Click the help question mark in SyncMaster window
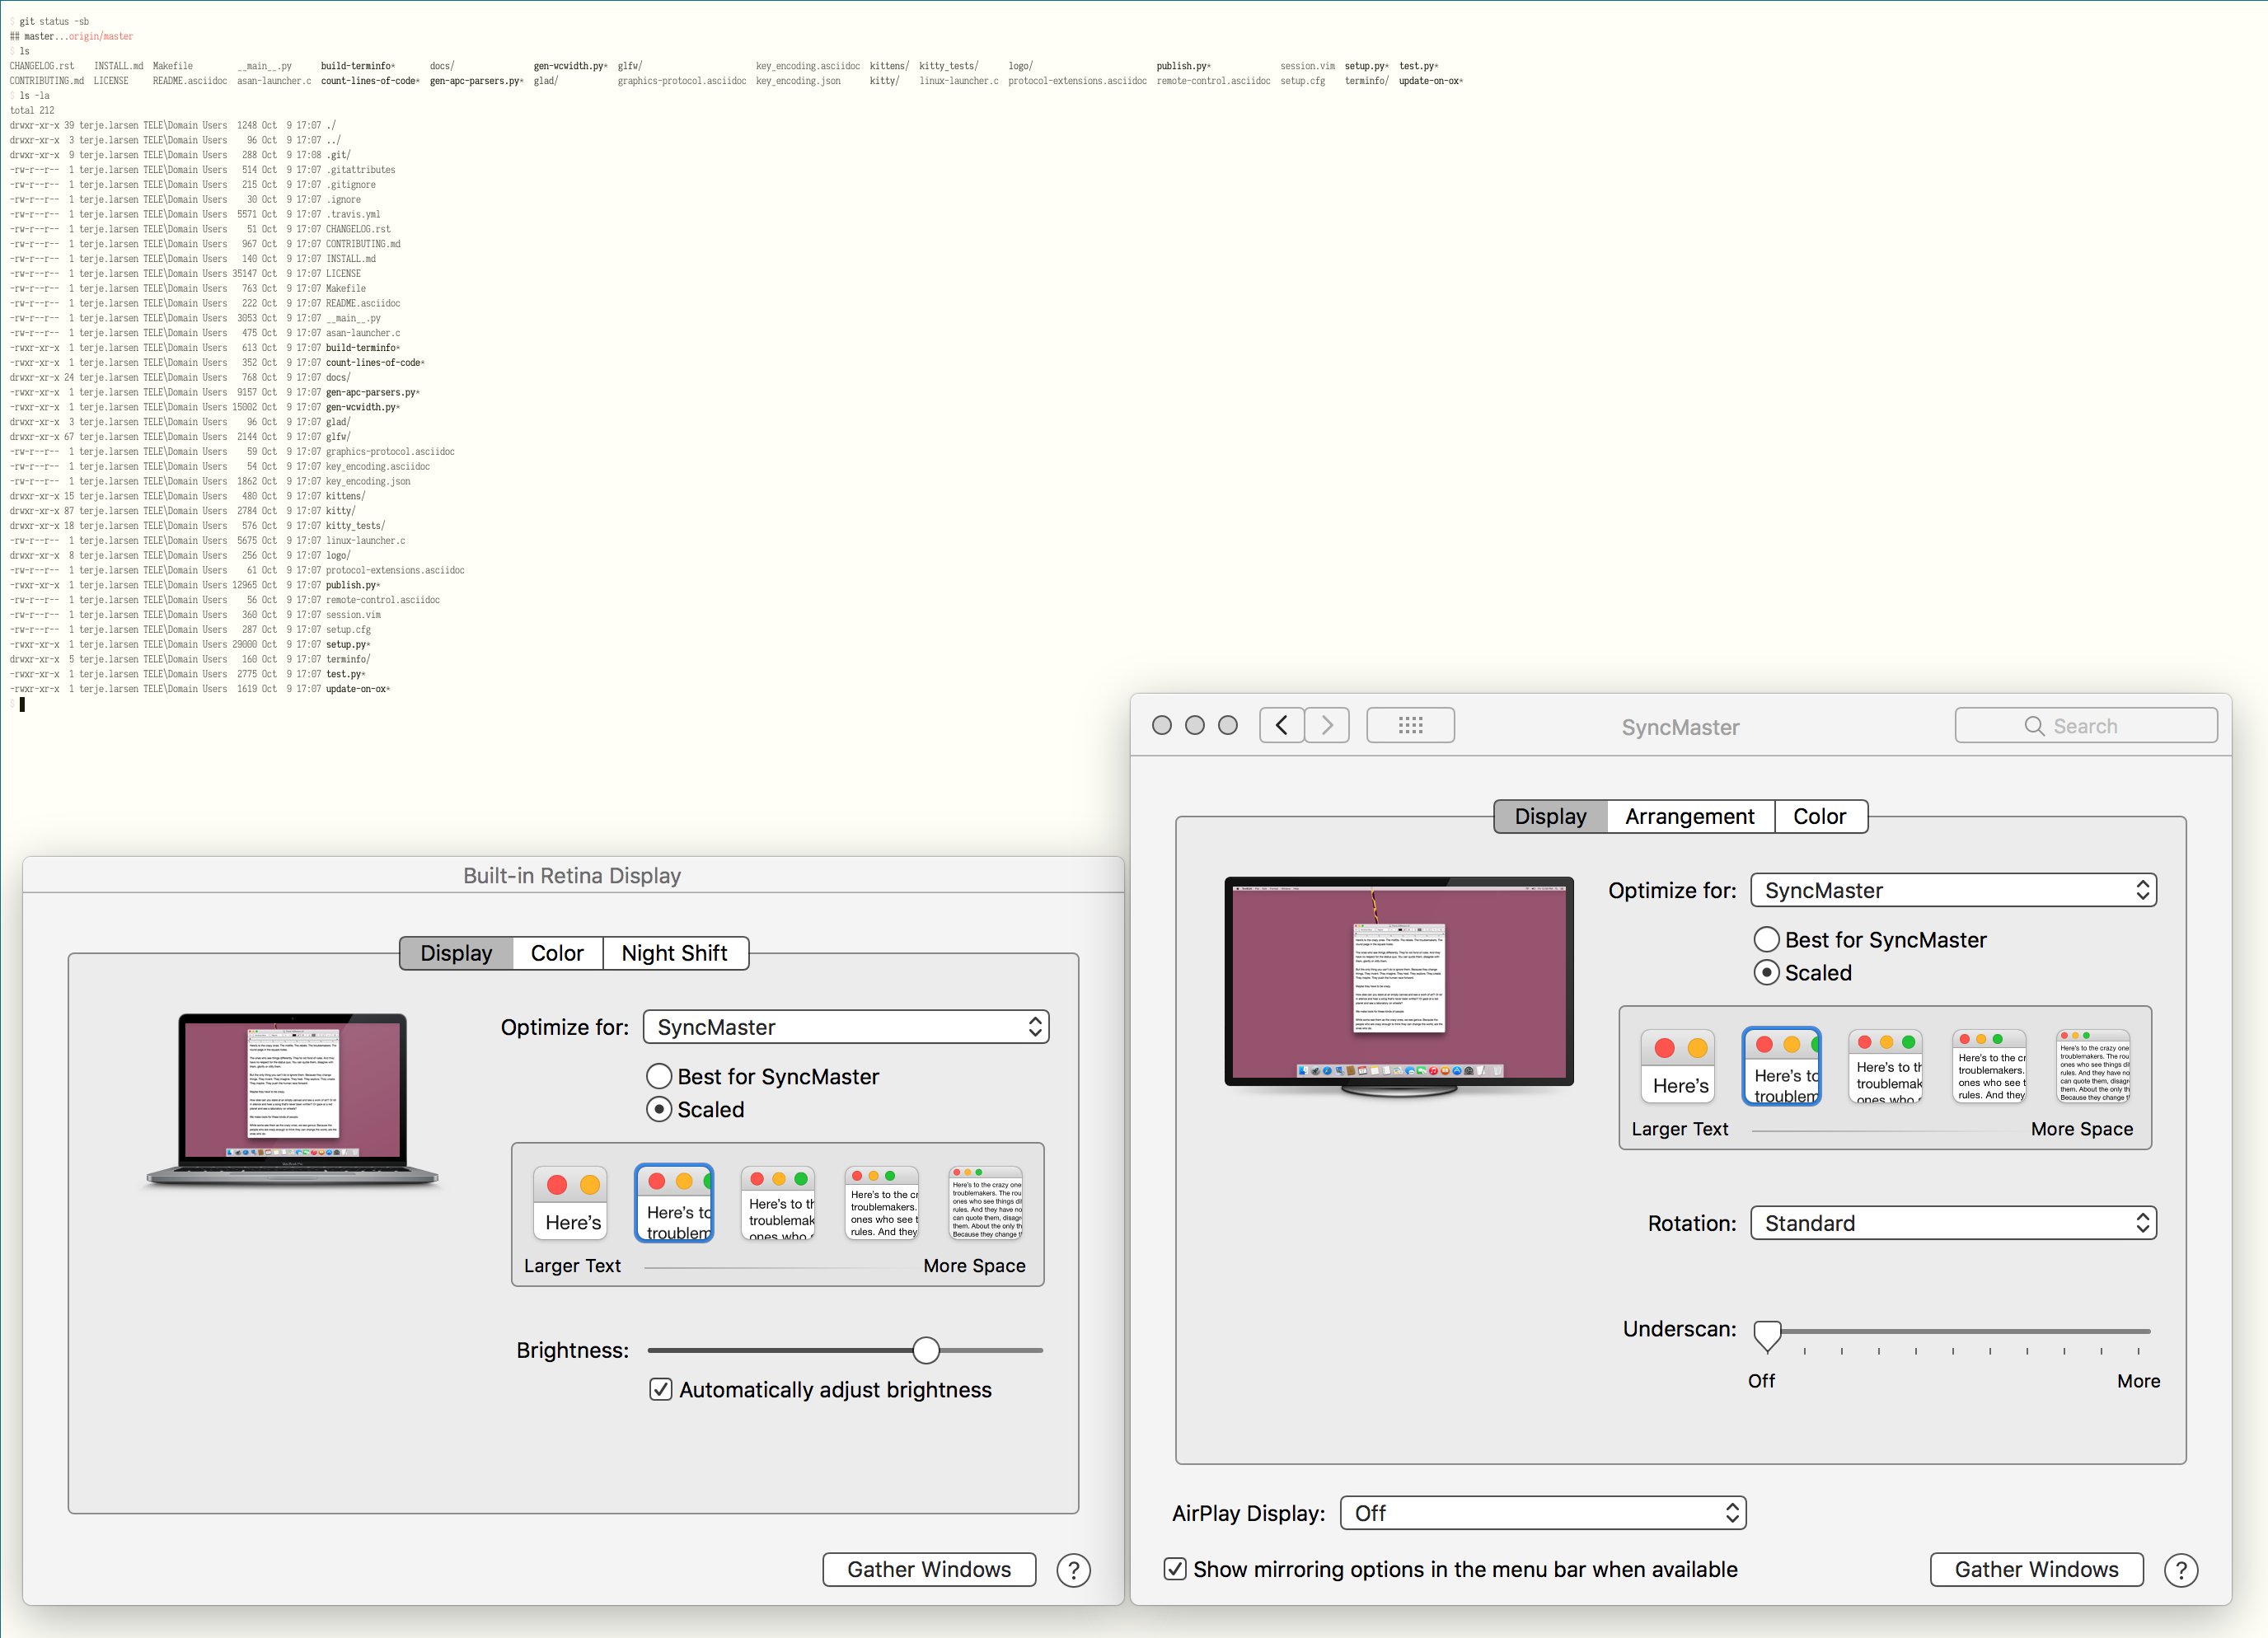2268x1638 pixels. pyautogui.click(x=2181, y=1569)
